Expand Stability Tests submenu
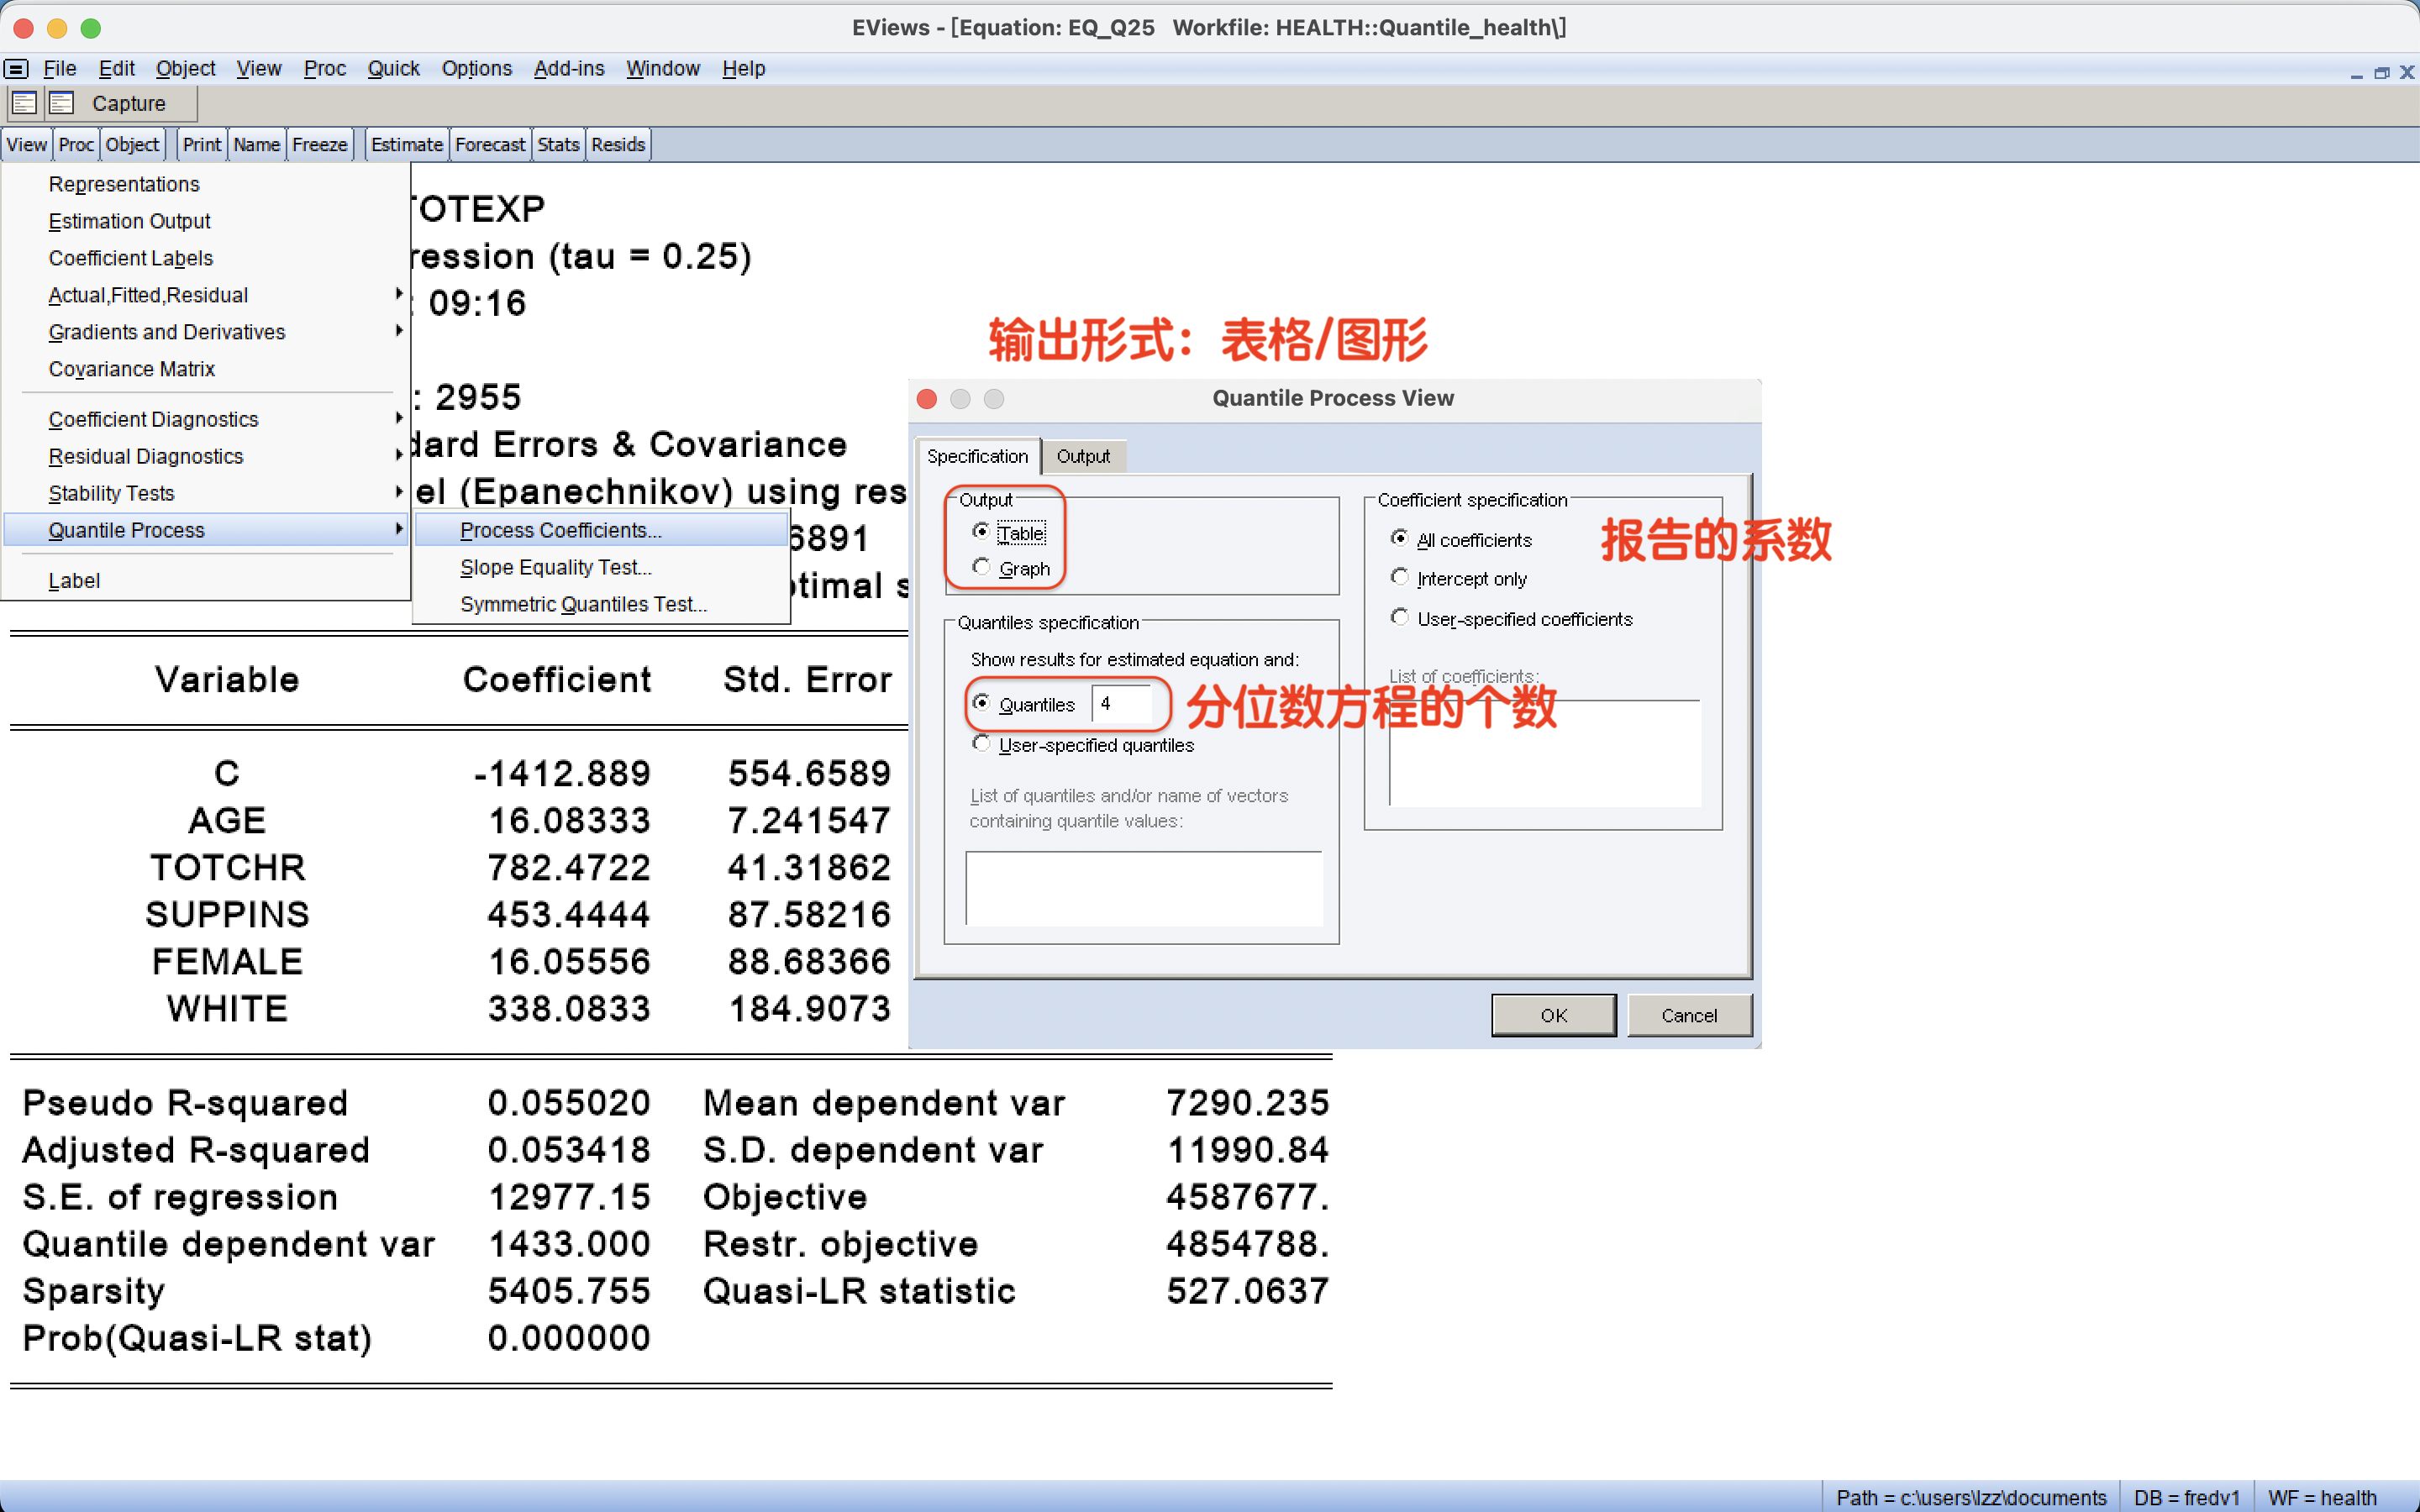The height and width of the screenshot is (1512, 2420). click(x=111, y=493)
